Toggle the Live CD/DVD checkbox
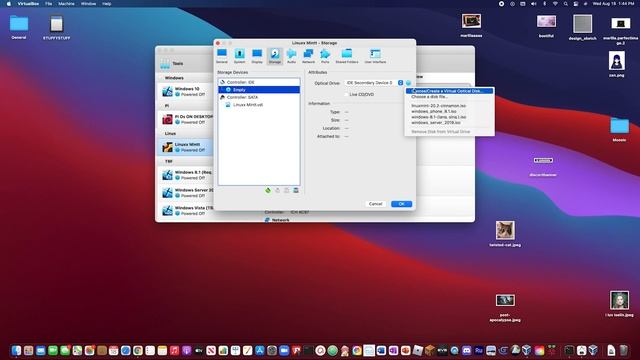 pos(347,94)
